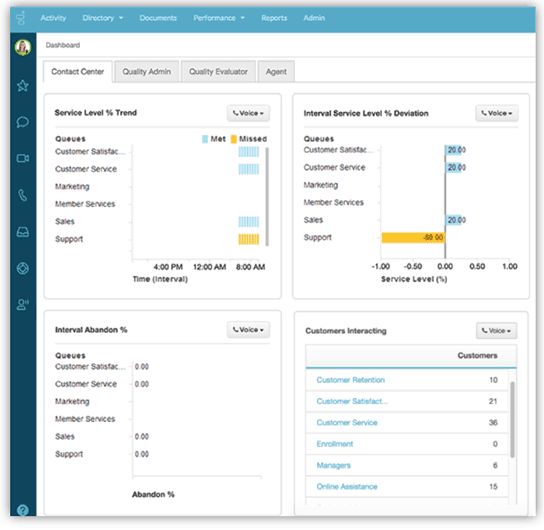Open Voice dropdown in Interval Abandon panel
The width and height of the screenshot is (544, 530).
pyautogui.click(x=248, y=330)
